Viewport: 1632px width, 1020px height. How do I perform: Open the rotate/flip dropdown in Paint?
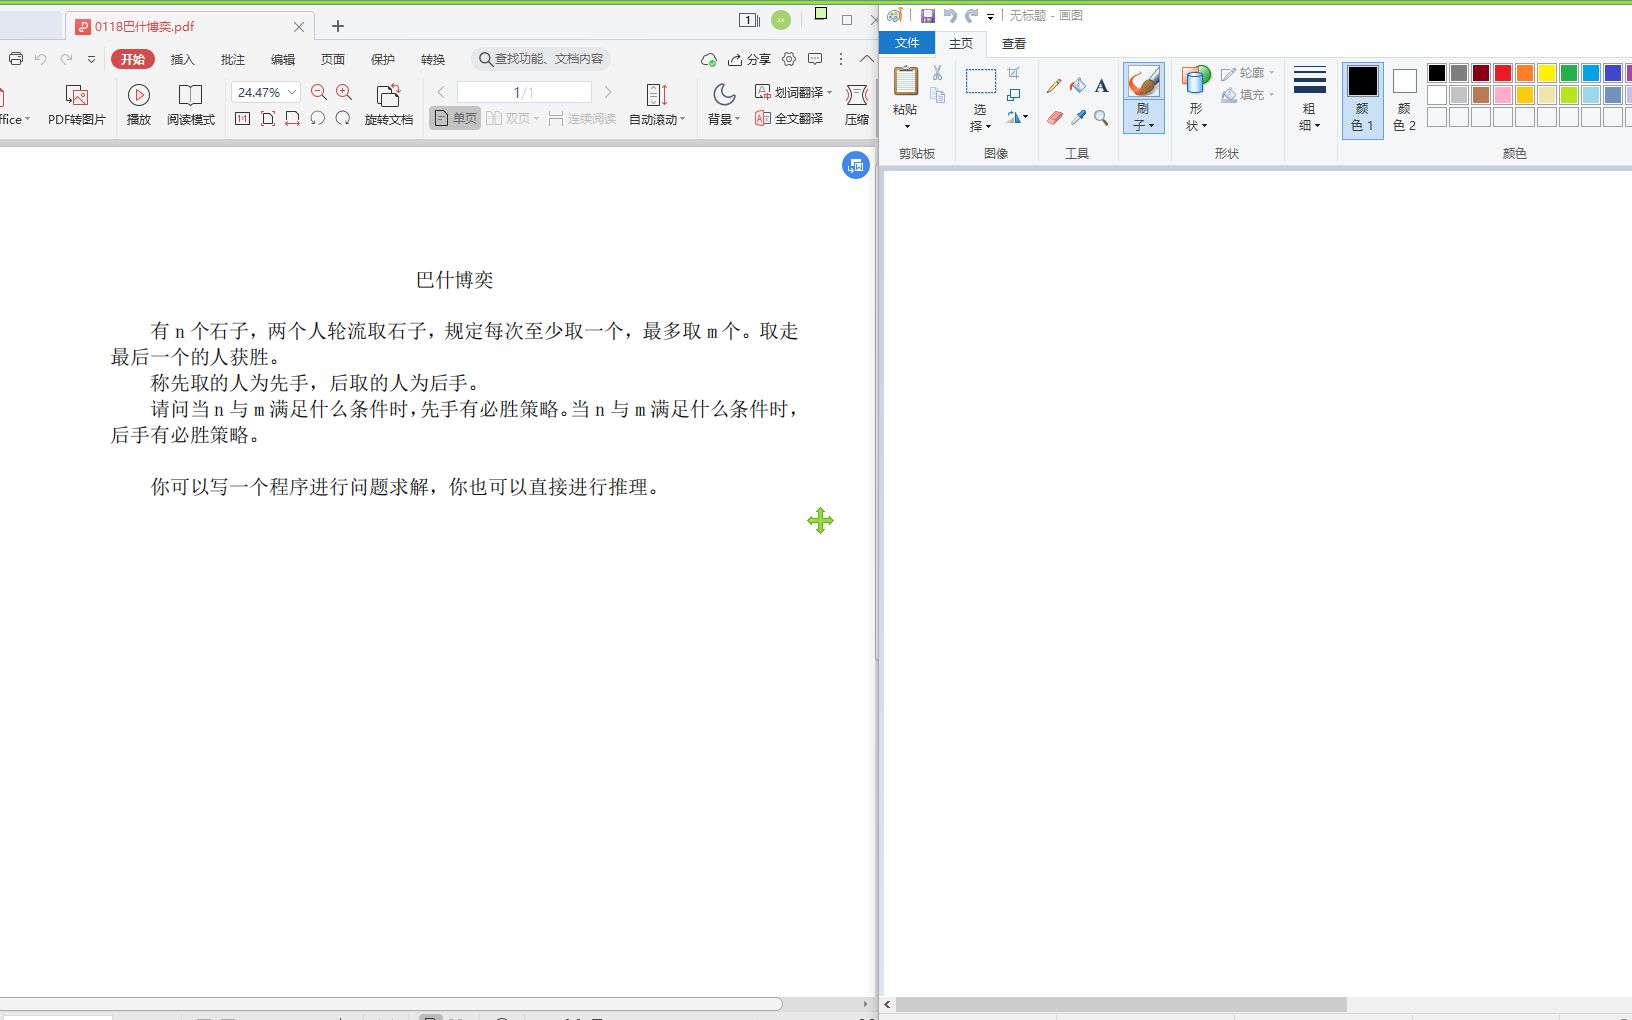1017,118
